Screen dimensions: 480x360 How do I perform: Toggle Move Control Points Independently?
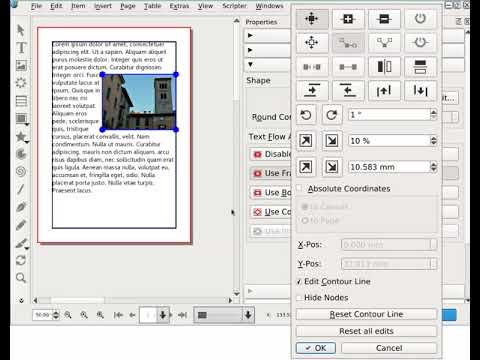(348, 43)
